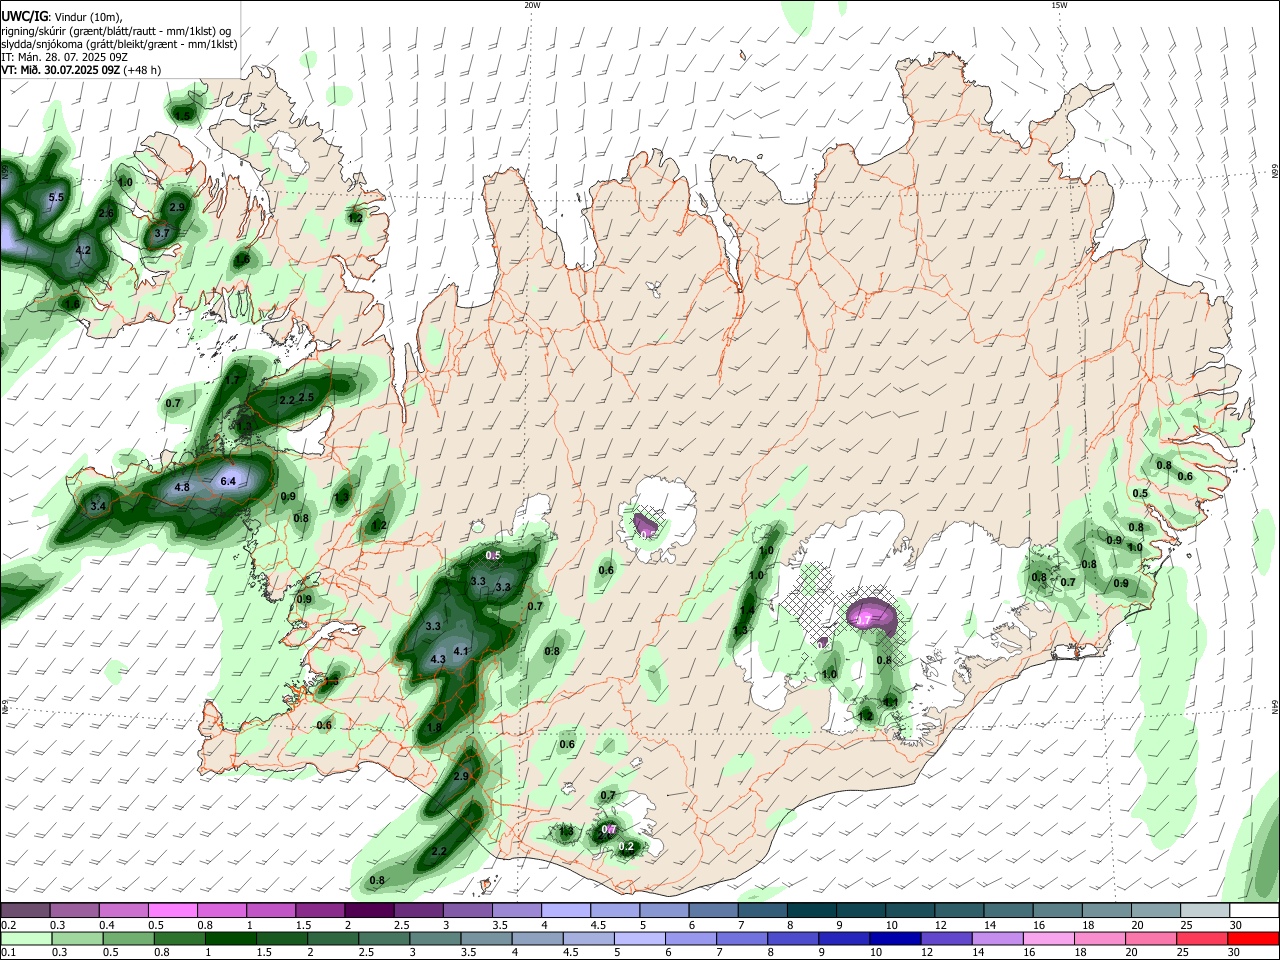Screen dimensions: 1280x960
Task: Pick violet rain swatch between 14 and 16
Action: coord(996,938)
